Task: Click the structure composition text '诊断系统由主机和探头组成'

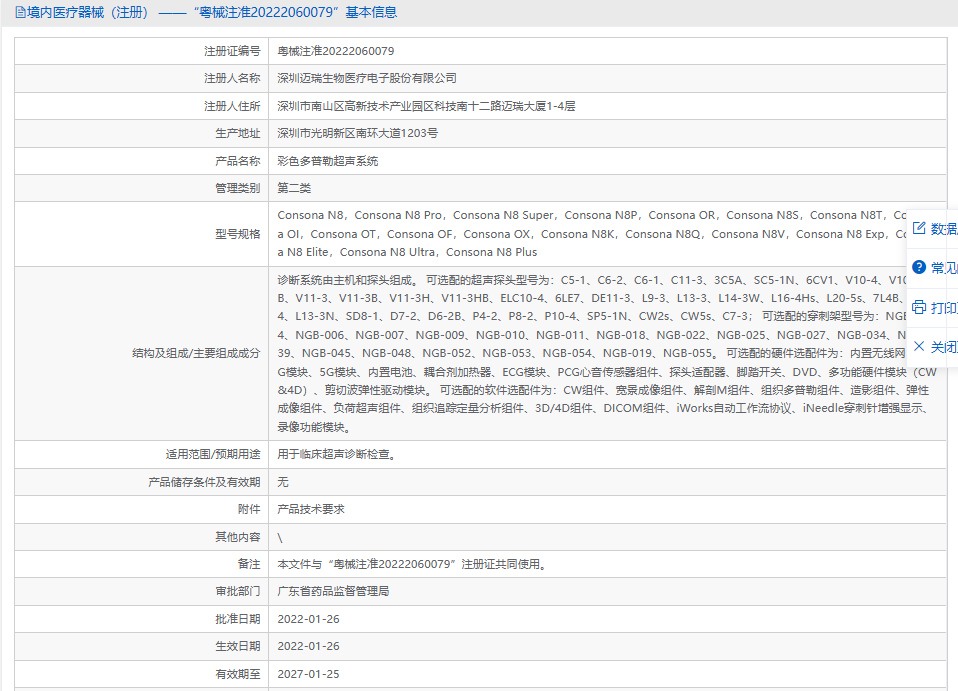Action: click(x=348, y=280)
